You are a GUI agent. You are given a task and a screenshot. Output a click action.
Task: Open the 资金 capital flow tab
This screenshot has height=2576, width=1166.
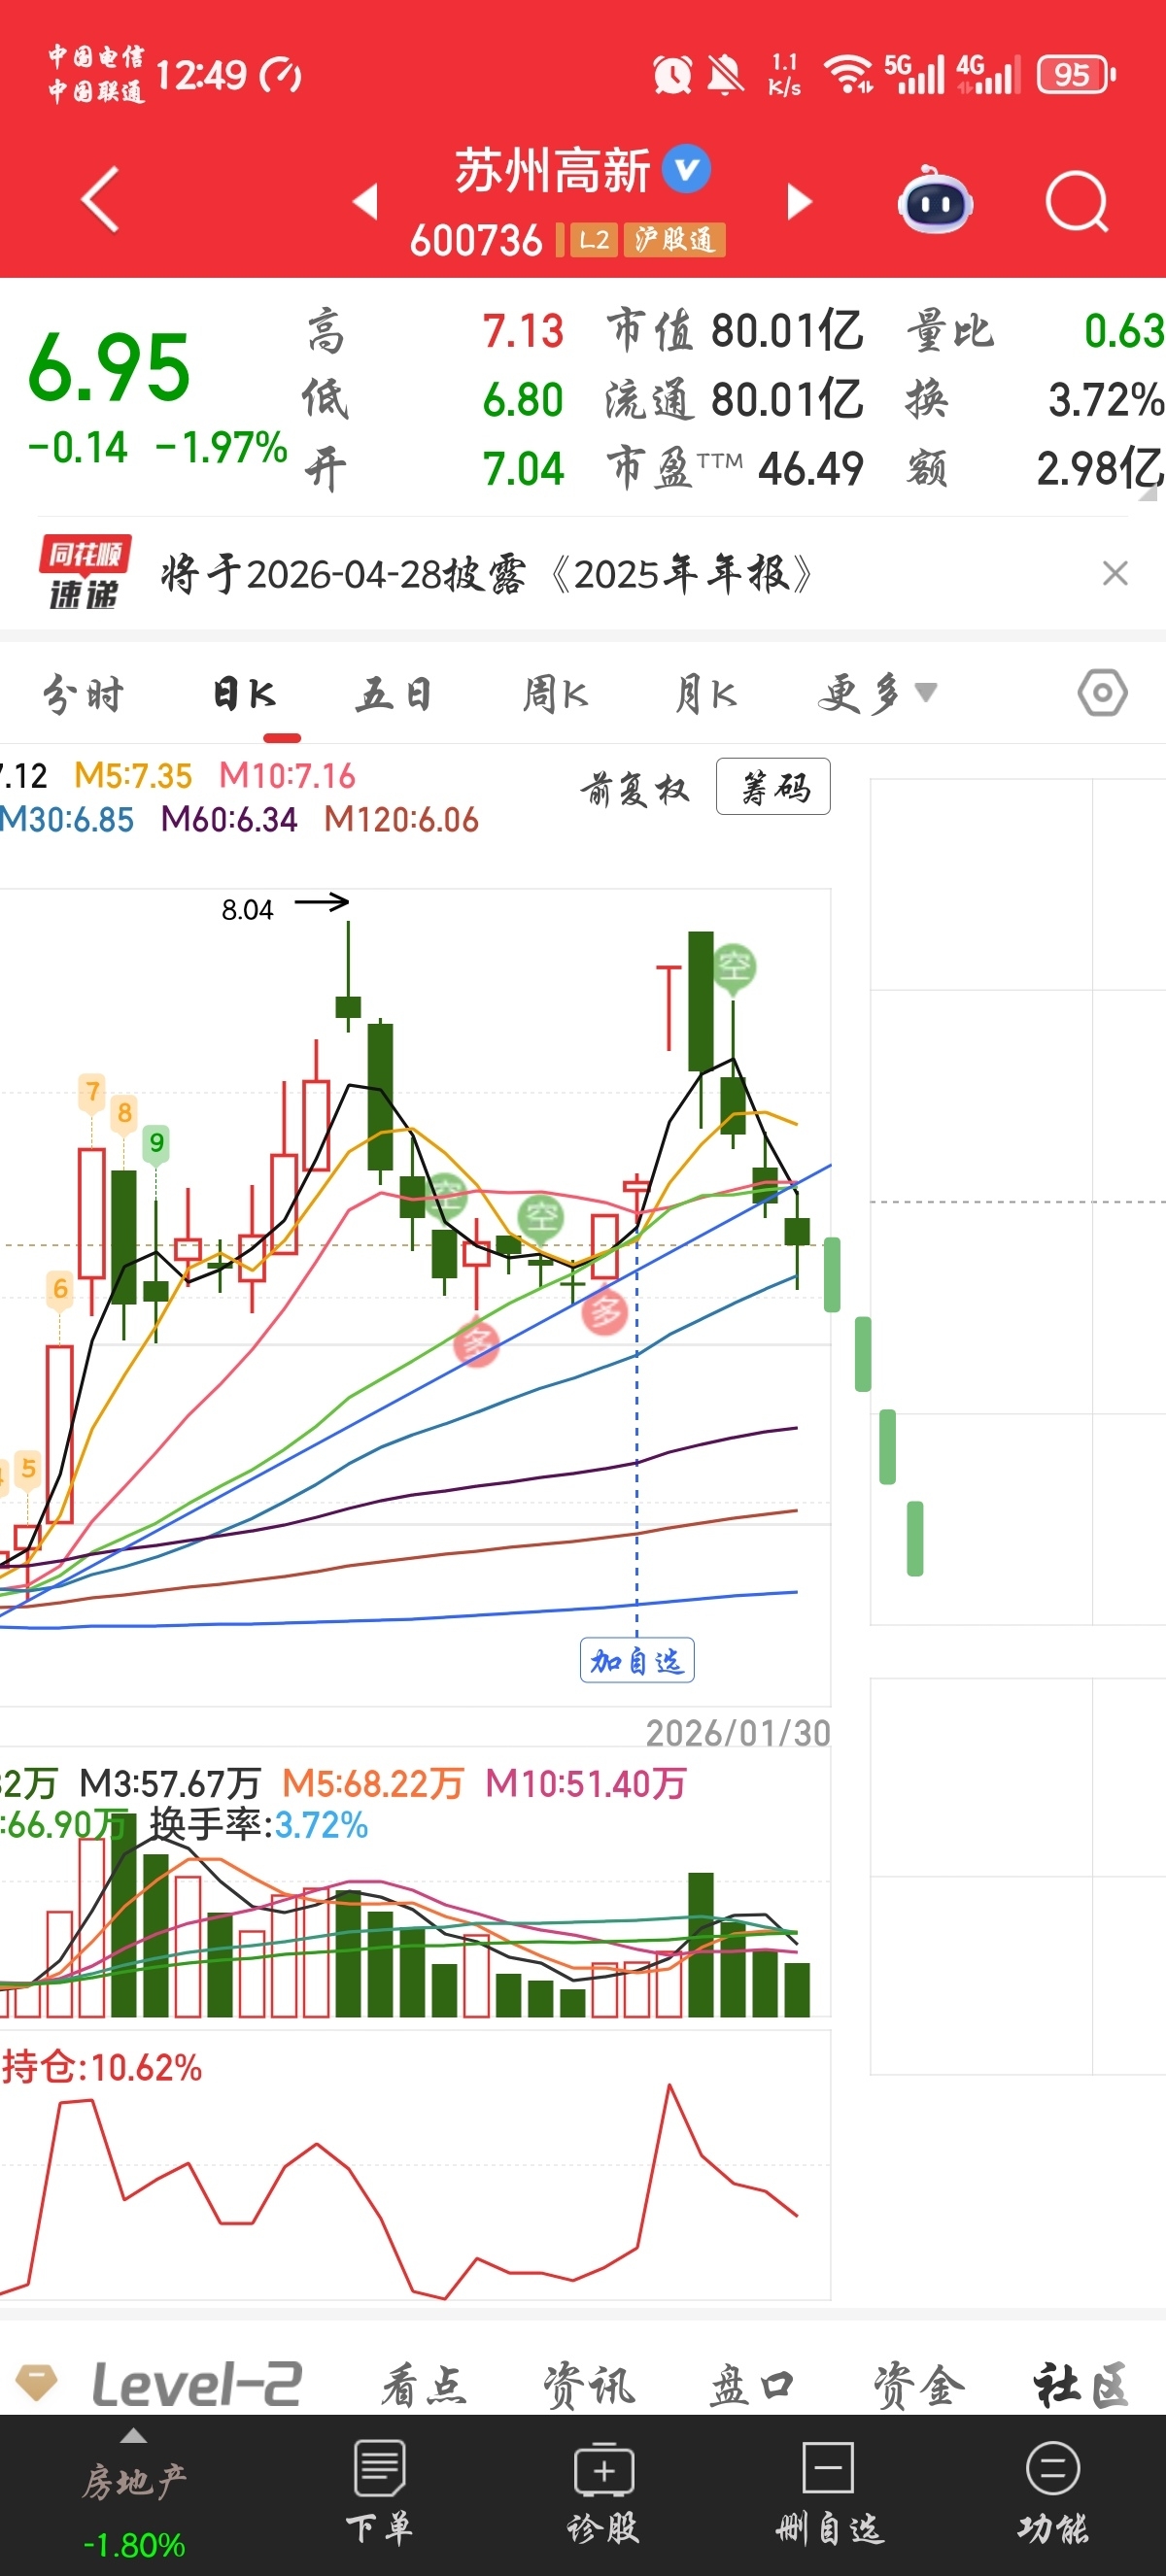[x=919, y=2385]
